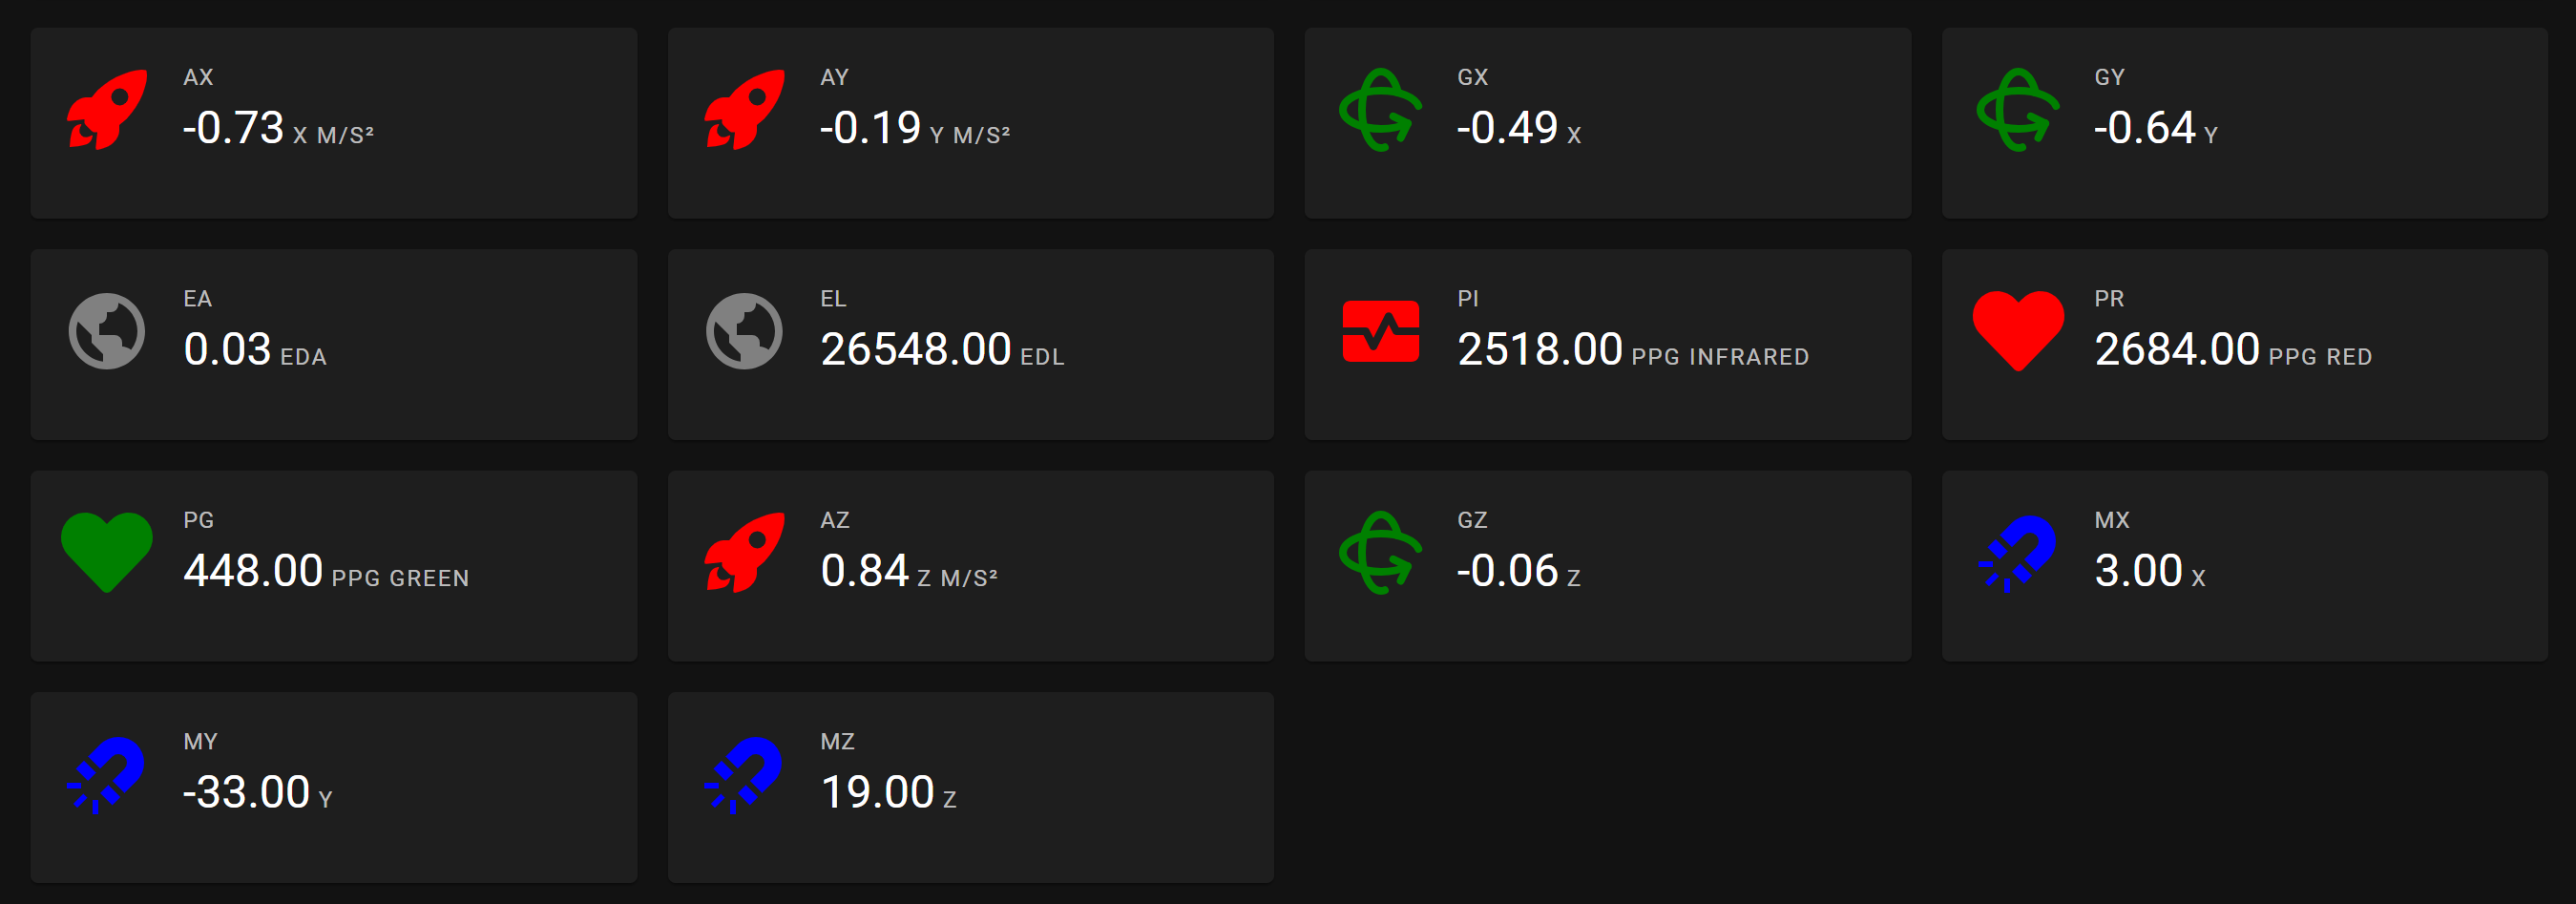Image resolution: width=2576 pixels, height=904 pixels.
Task: Select the green gyroscope icon for GX
Action: pos(1381,109)
